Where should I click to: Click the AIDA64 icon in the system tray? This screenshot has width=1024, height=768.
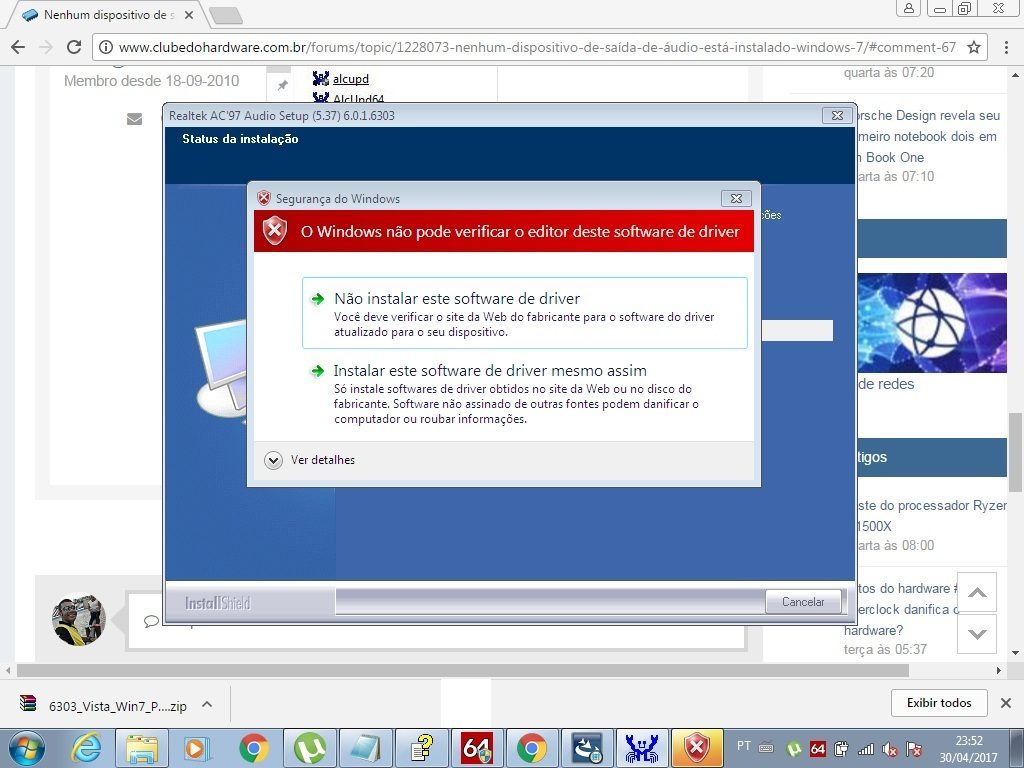tap(818, 750)
